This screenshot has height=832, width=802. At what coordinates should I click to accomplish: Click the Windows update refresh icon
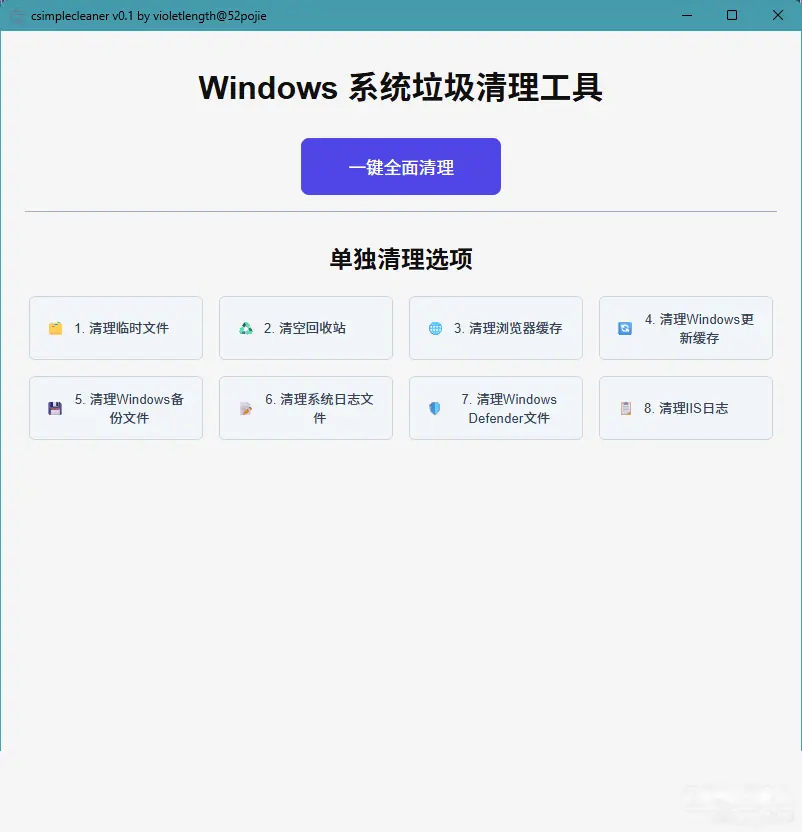(x=625, y=328)
